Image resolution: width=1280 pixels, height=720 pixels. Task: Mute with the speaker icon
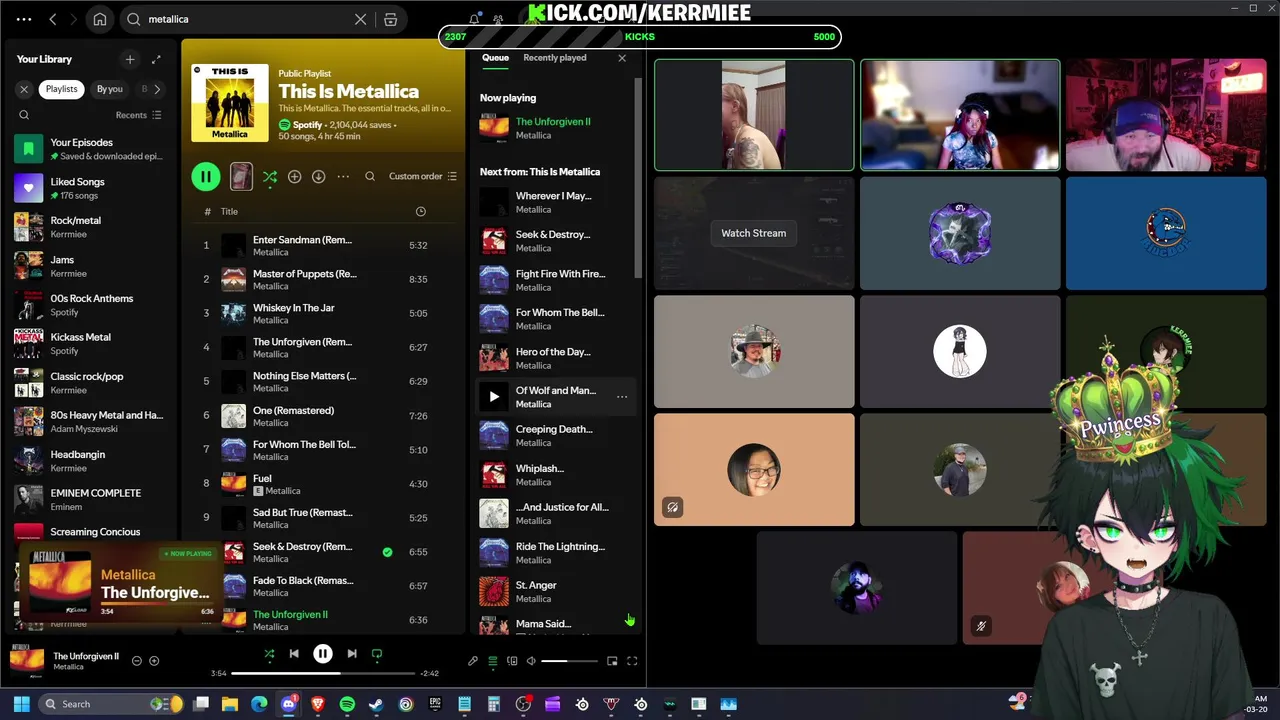[531, 661]
